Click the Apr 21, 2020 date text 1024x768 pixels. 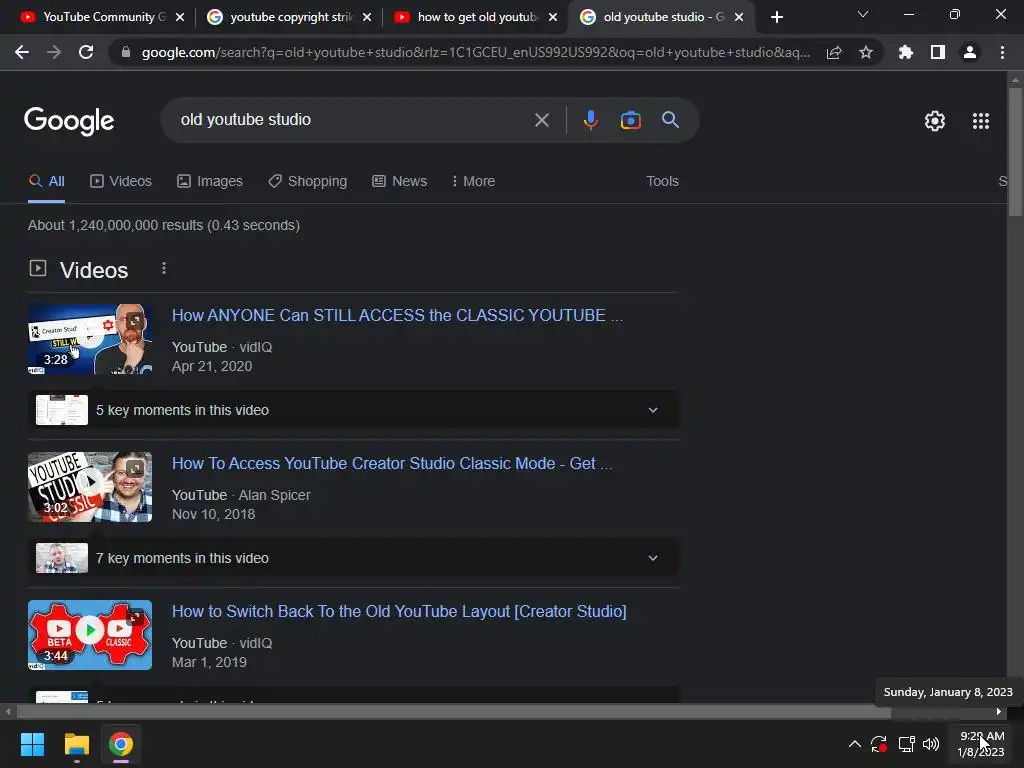click(x=212, y=366)
